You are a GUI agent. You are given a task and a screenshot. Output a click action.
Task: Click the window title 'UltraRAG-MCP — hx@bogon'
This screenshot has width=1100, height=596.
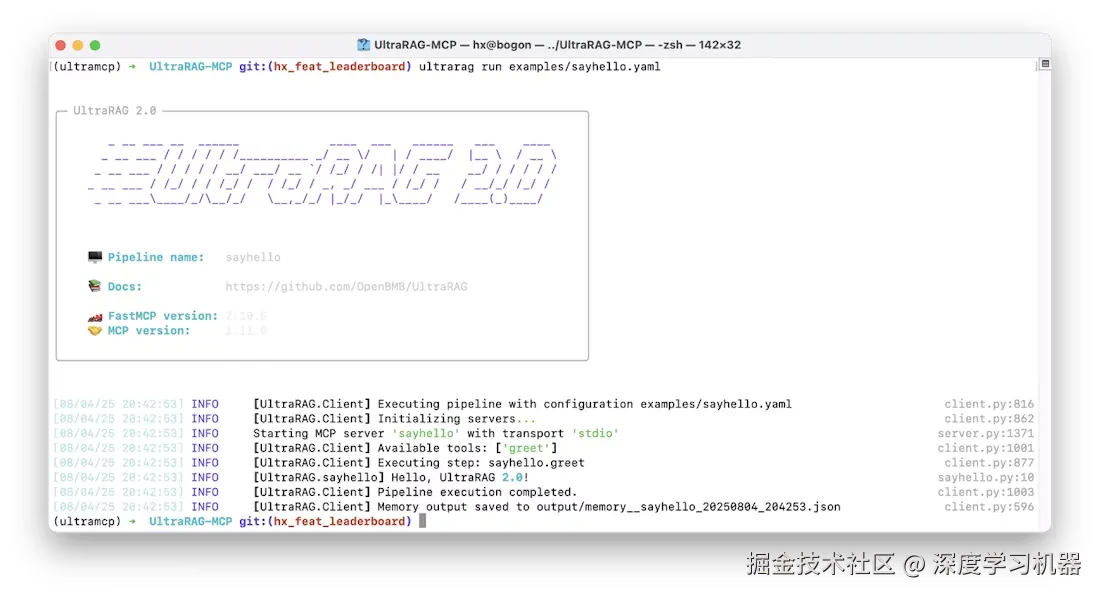[x=452, y=45]
